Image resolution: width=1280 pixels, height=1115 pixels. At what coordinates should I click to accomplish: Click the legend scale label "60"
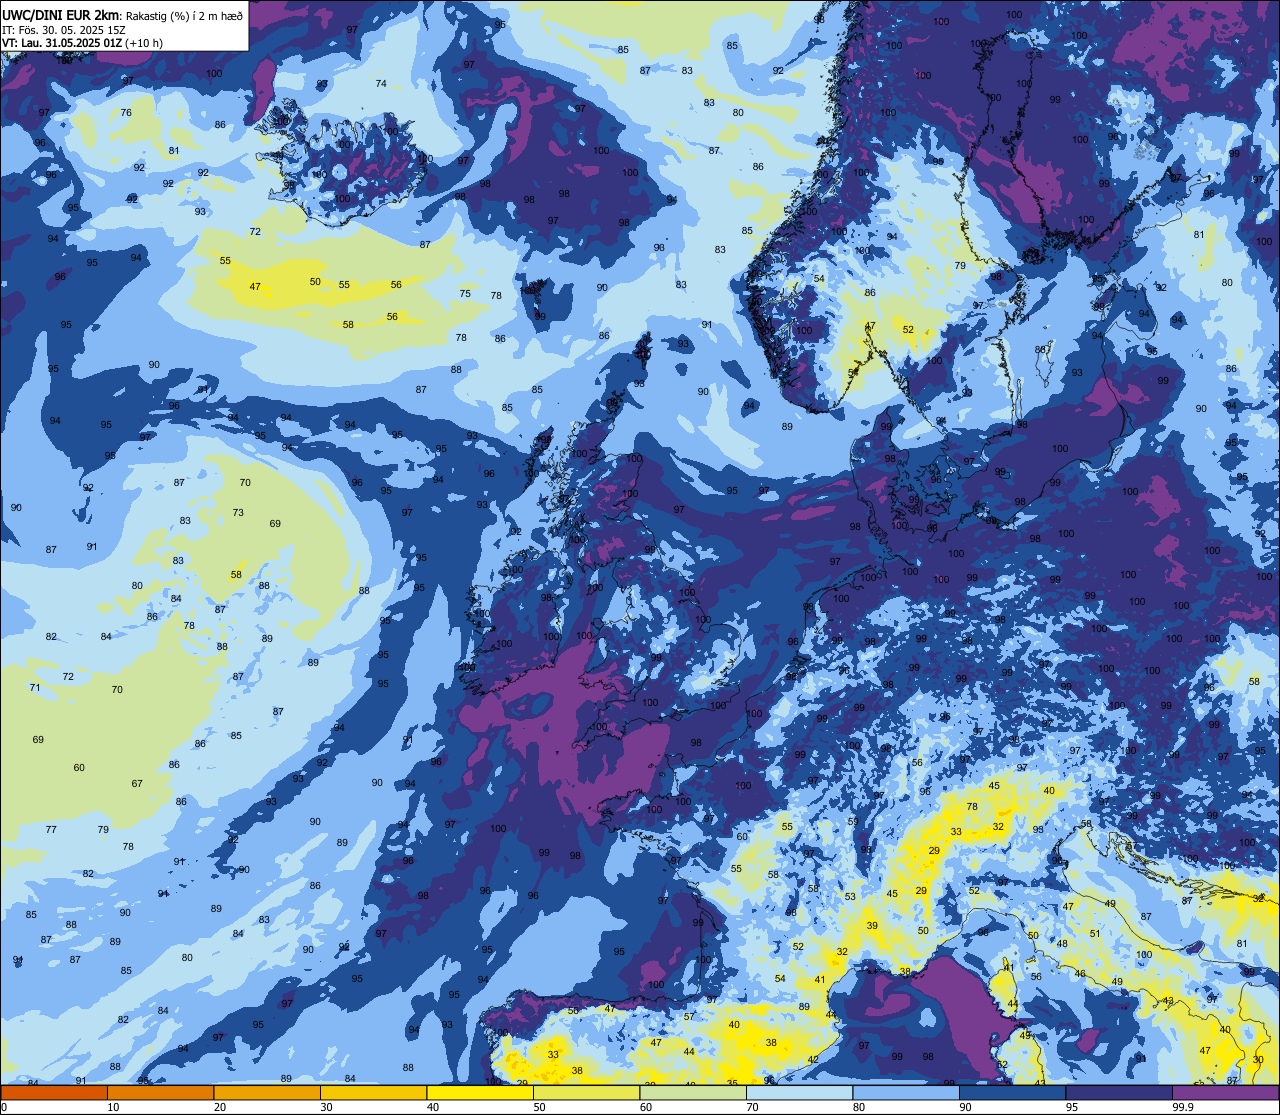pyautogui.click(x=646, y=1107)
